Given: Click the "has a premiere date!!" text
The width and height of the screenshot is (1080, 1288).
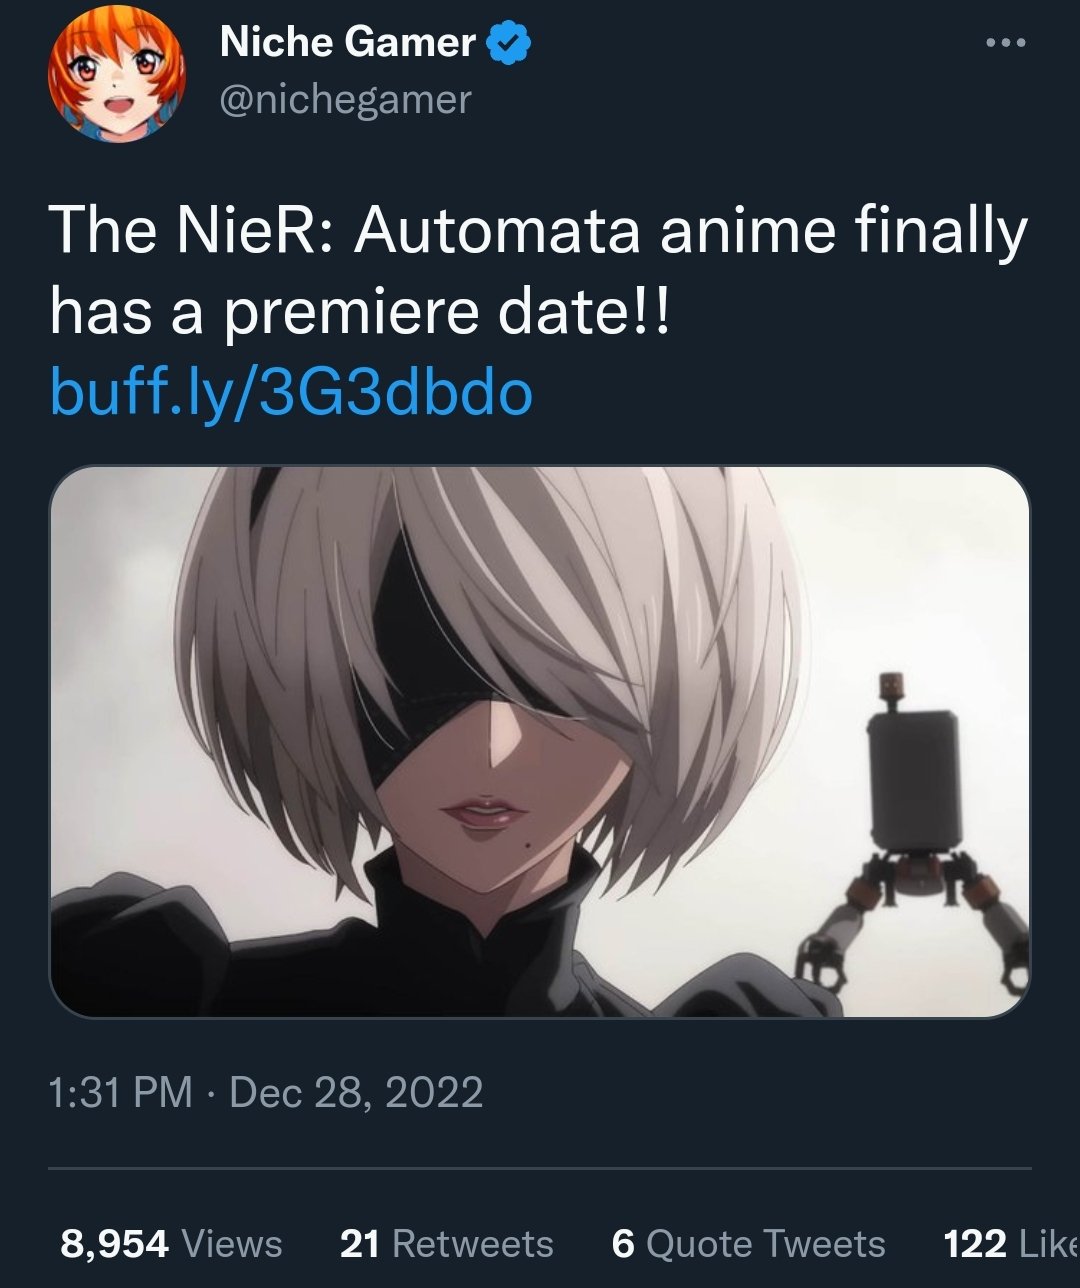Looking at the screenshot, I should 363,313.
